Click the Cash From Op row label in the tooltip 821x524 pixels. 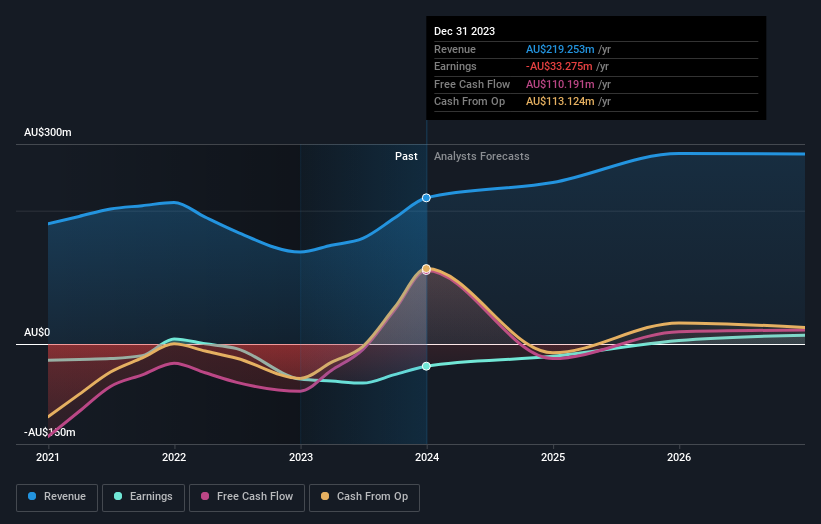click(x=470, y=102)
